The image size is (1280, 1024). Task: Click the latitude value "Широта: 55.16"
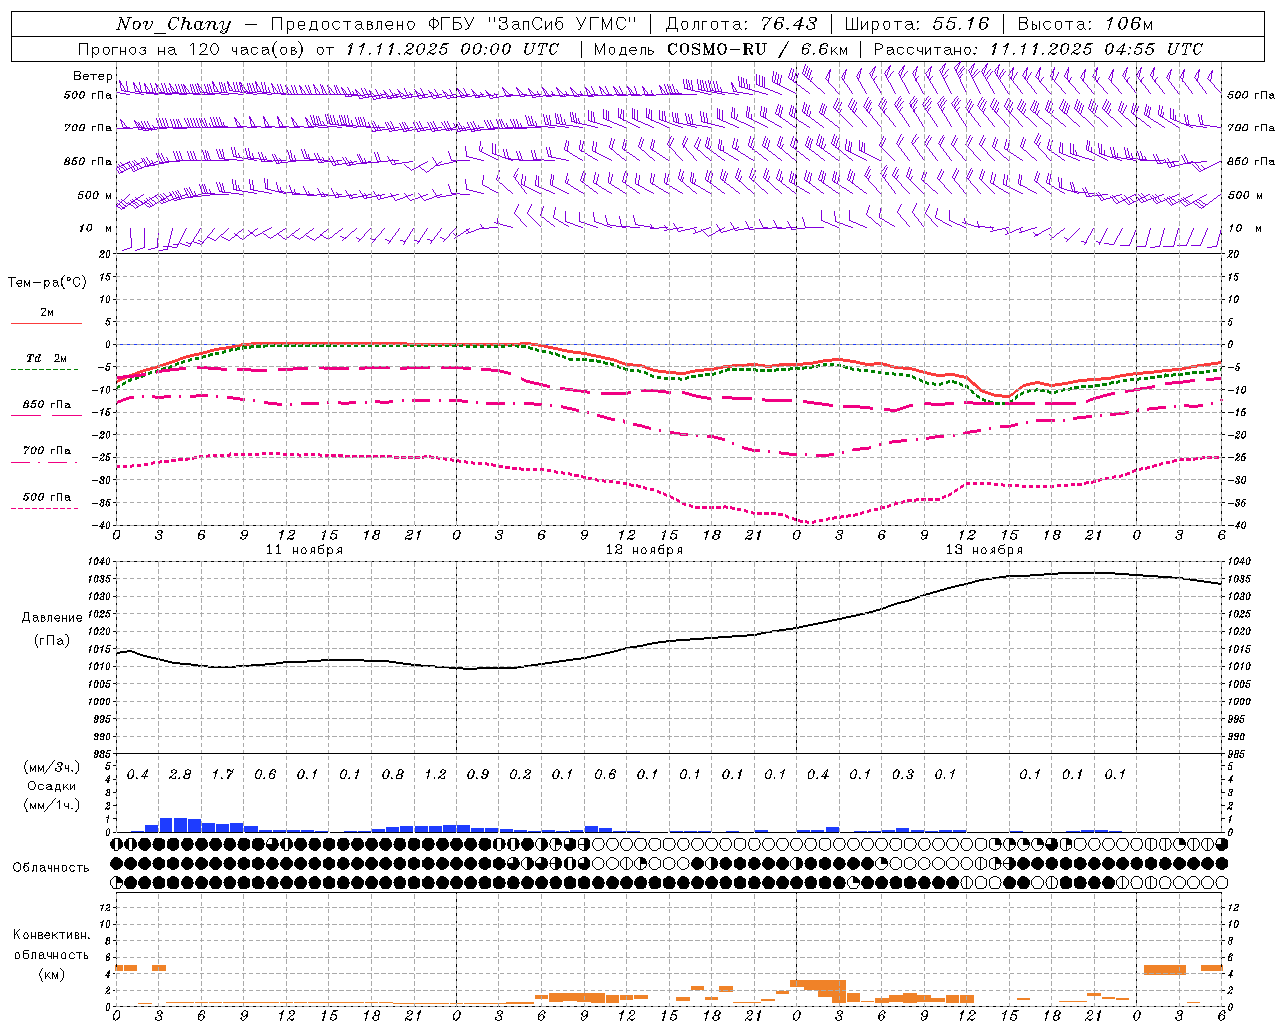coord(917,24)
